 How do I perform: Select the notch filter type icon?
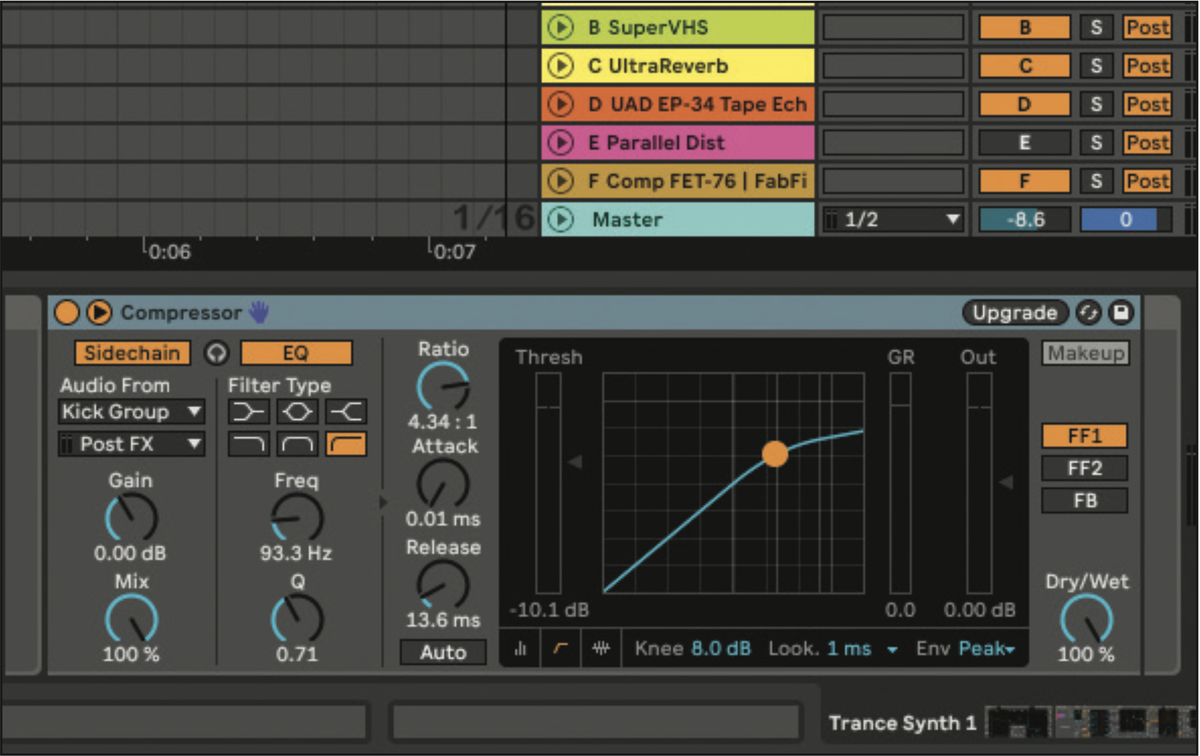pyautogui.click(x=296, y=411)
